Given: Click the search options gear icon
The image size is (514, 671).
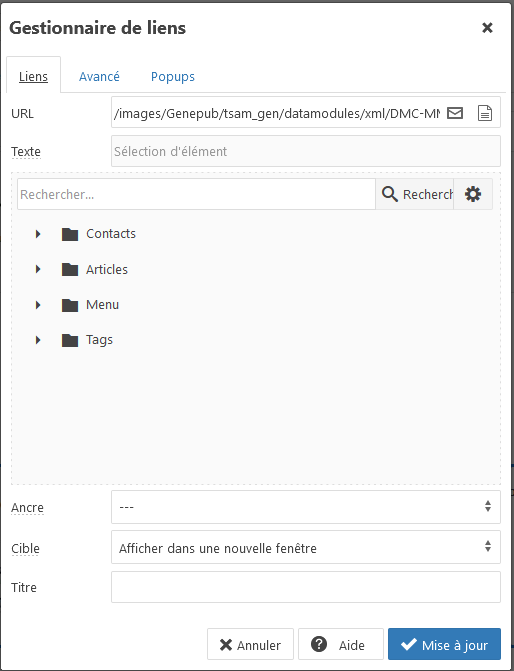Looking at the screenshot, I should click(473, 194).
